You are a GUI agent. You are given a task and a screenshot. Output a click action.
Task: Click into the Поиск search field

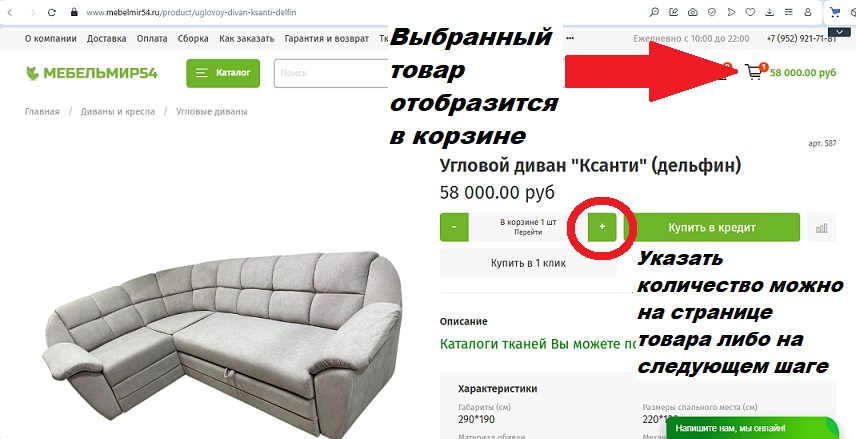(331, 73)
